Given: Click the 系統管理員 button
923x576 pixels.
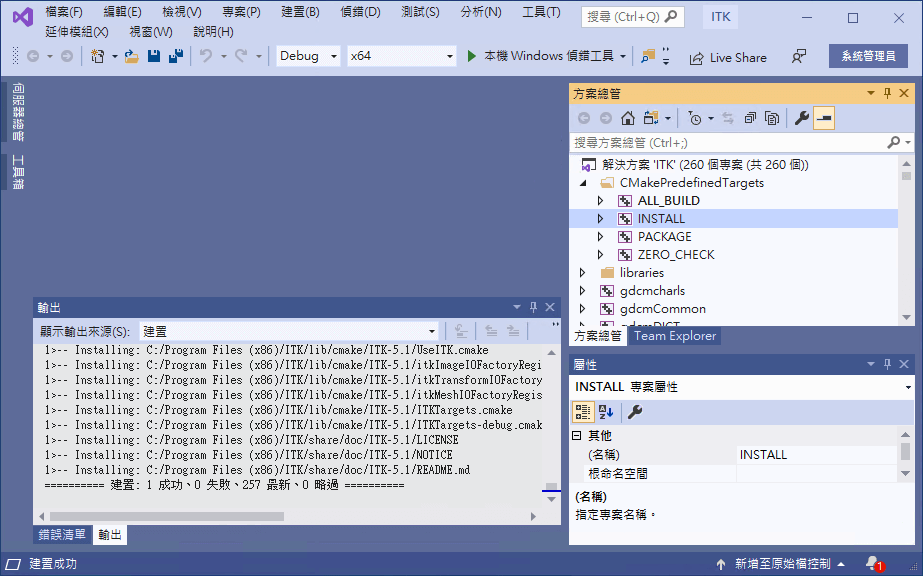Looking at the screenshot, I should point(868,56).
